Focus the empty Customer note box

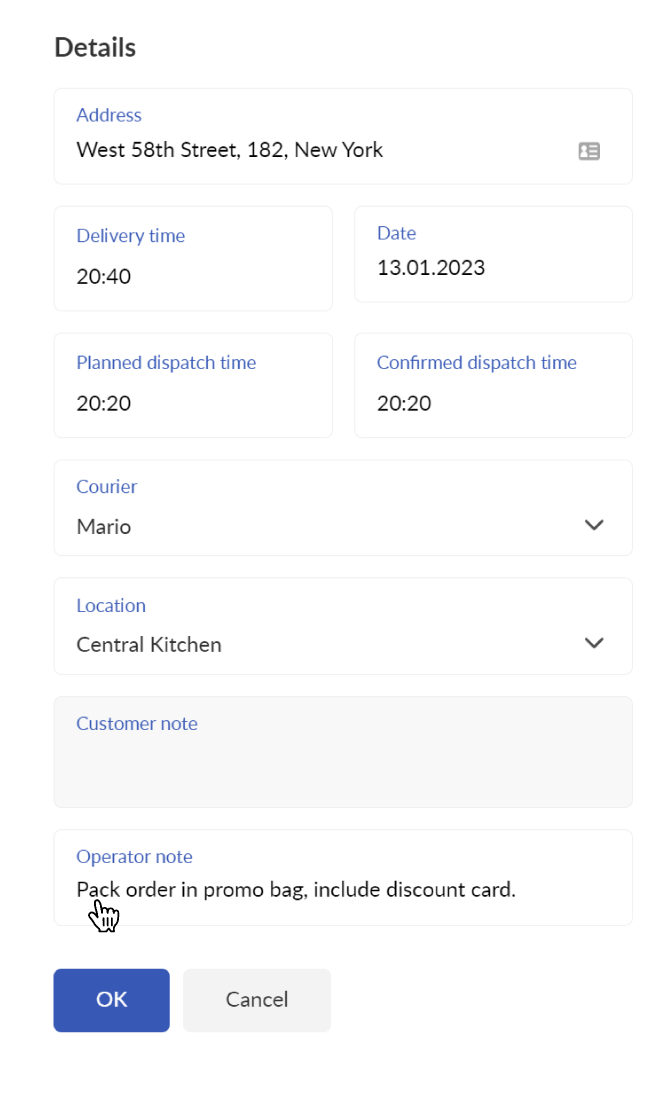[343, 752]
